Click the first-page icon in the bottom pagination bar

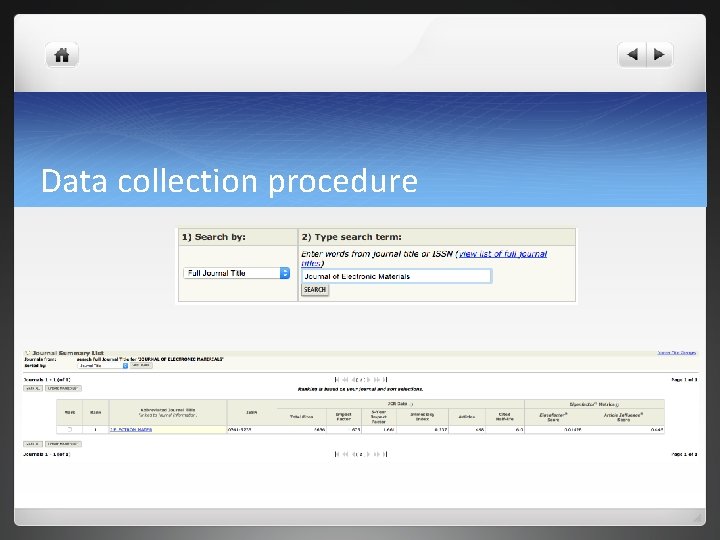337,454
